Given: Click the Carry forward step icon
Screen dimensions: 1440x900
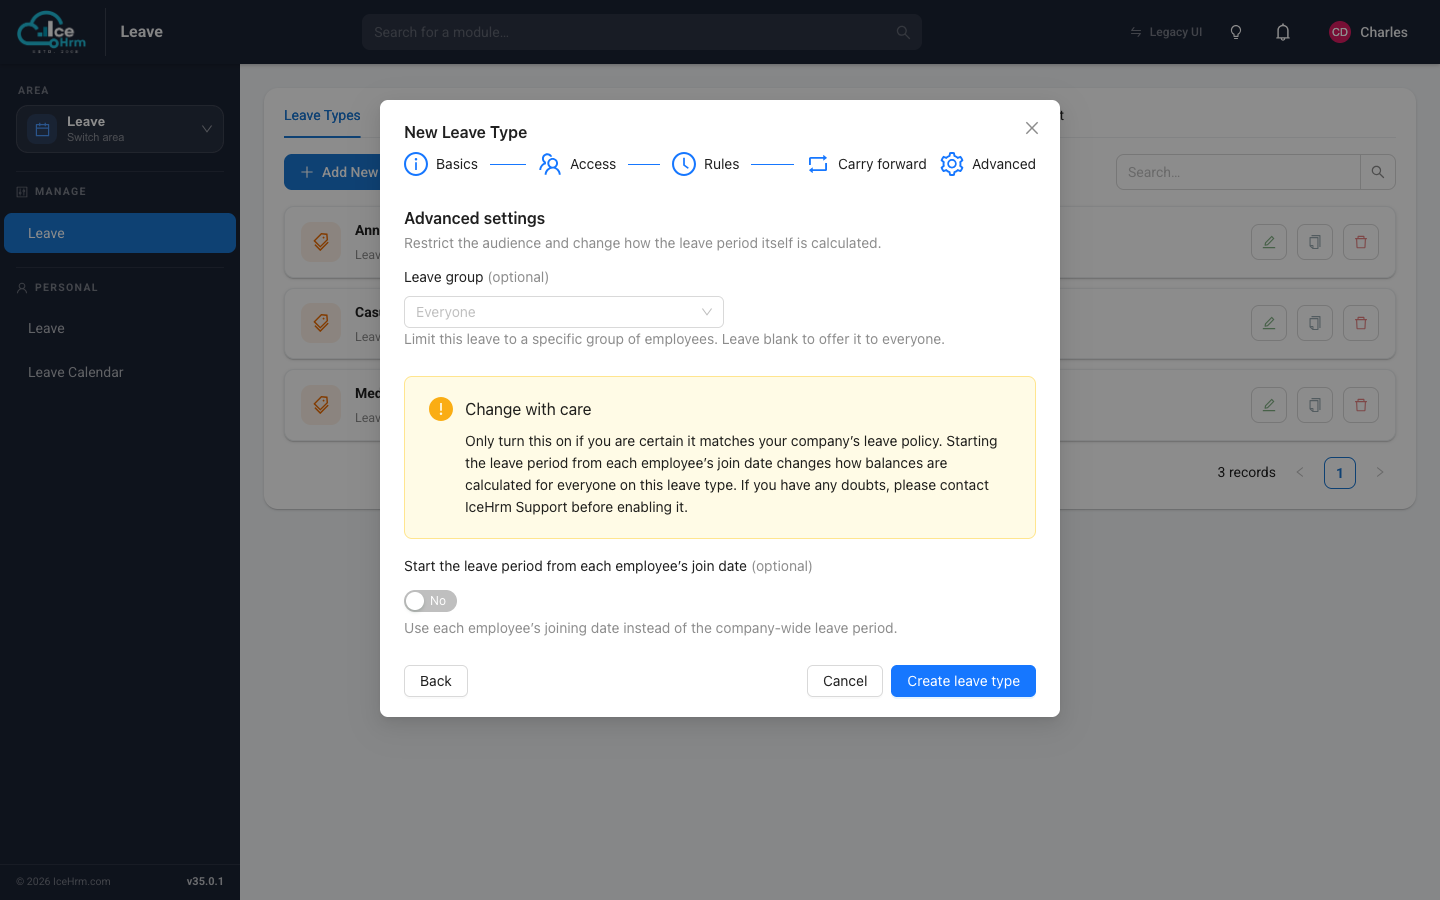Looking at the screenshot, I should [818, 164].
